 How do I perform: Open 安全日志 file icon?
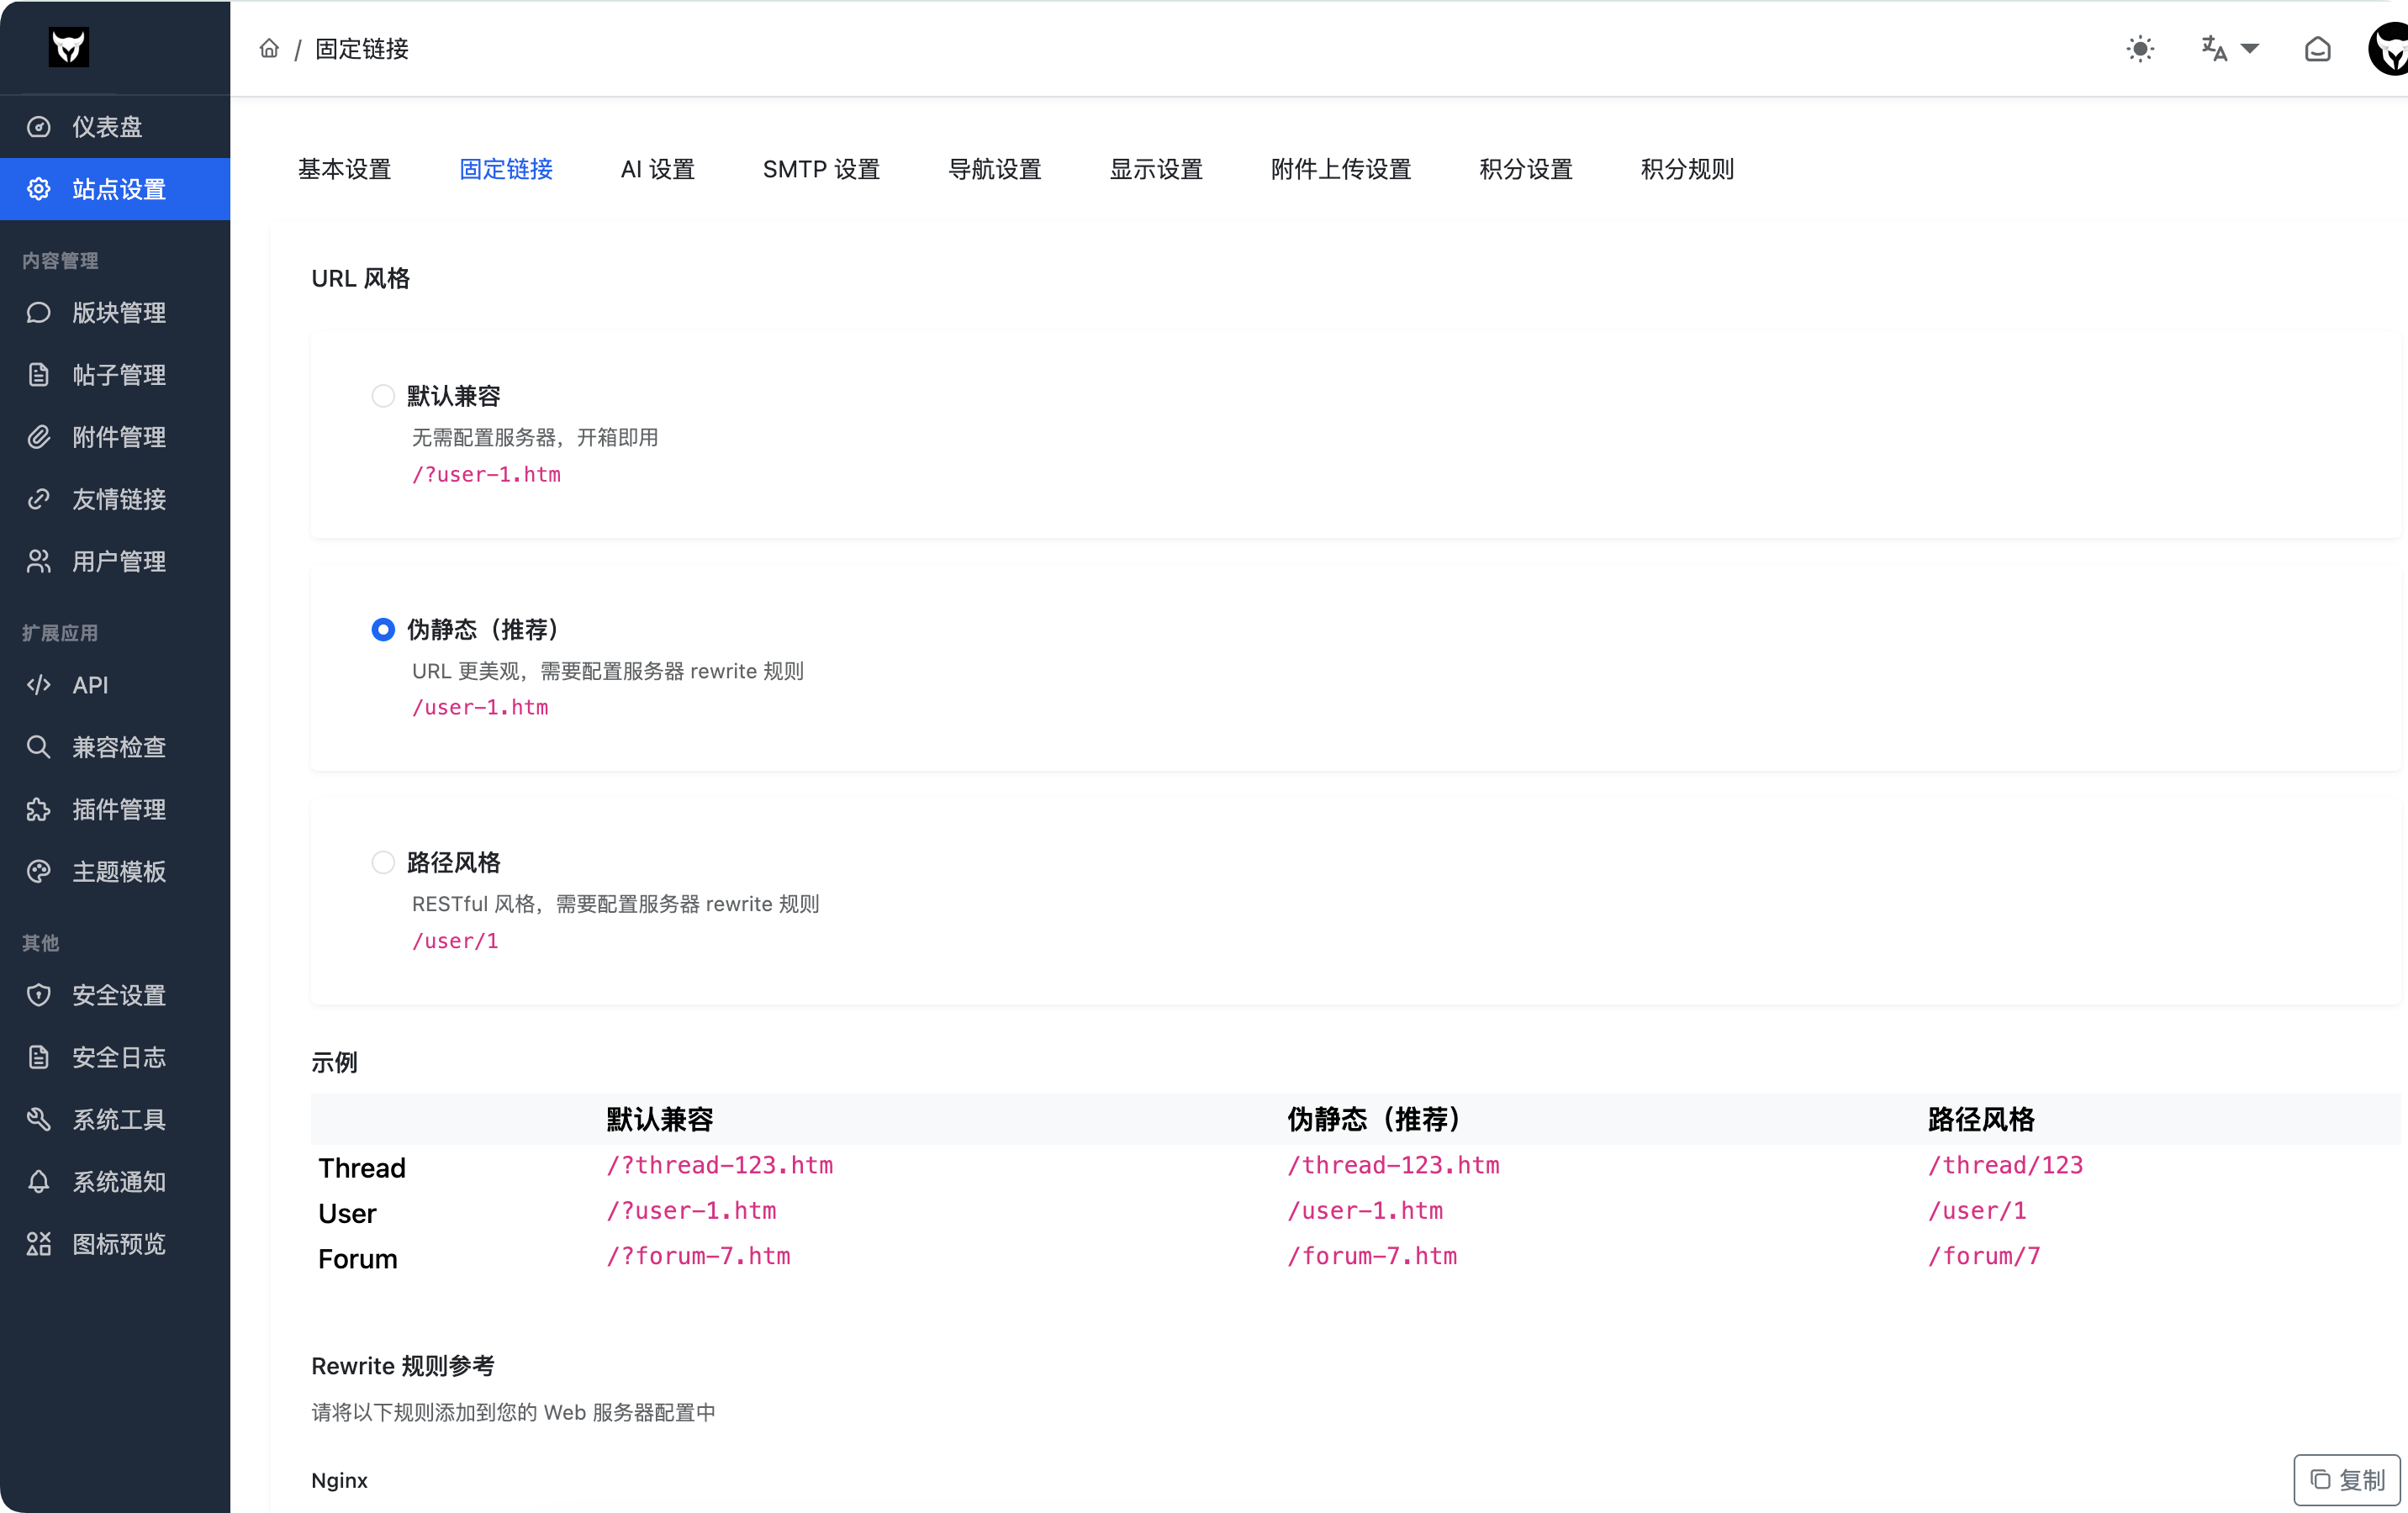tap(39, 1057)
